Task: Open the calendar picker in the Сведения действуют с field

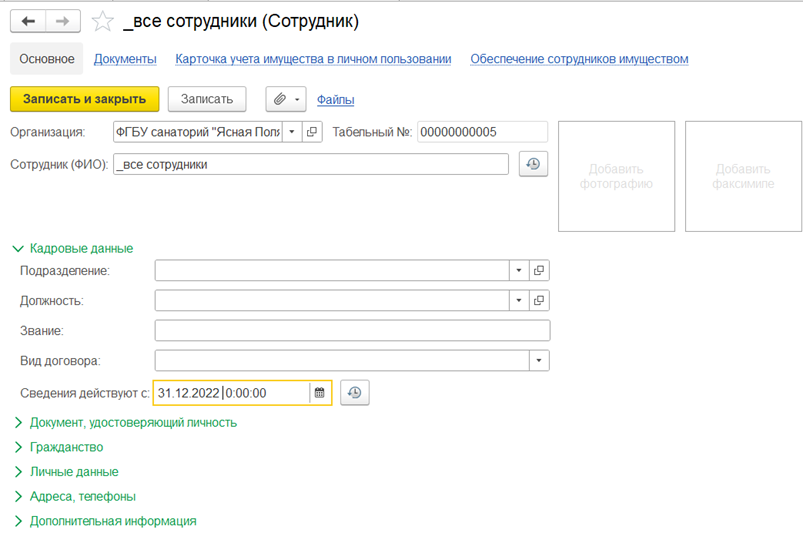Action: click(320, 393)
